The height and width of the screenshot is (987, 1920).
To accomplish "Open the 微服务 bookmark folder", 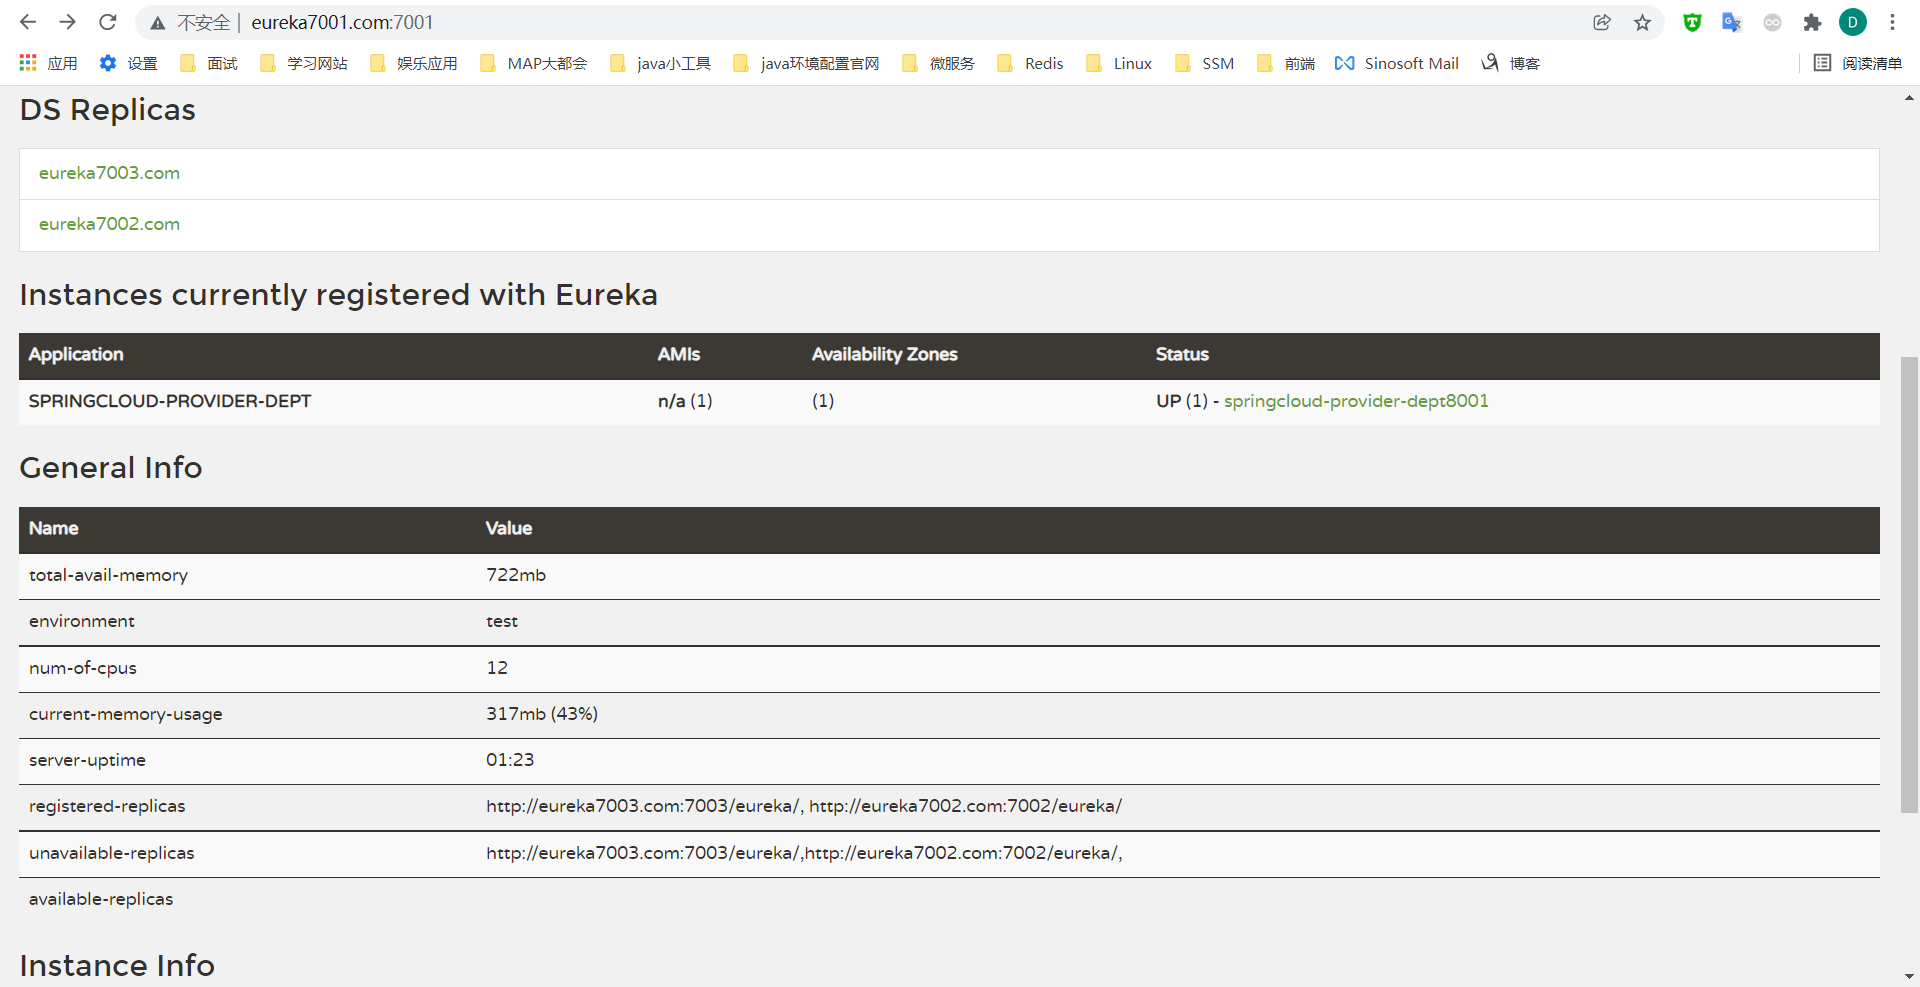I will click(938, 63).
